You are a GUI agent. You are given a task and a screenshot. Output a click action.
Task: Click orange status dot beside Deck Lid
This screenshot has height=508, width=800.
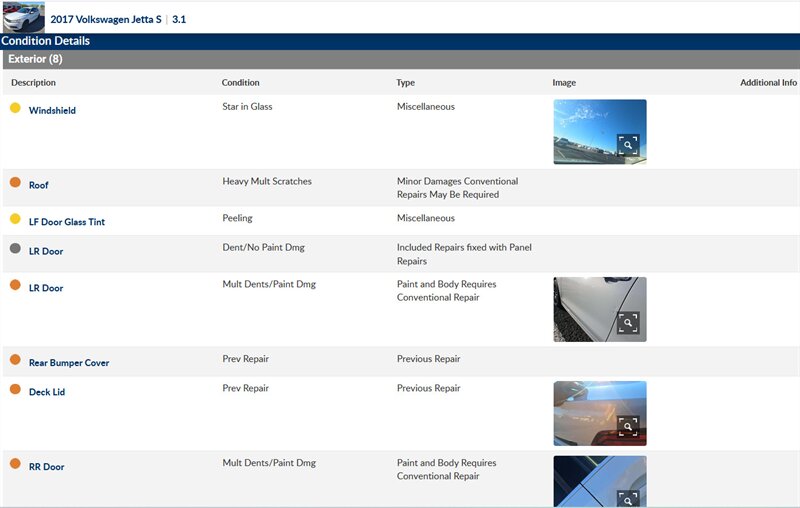point(15,389)
